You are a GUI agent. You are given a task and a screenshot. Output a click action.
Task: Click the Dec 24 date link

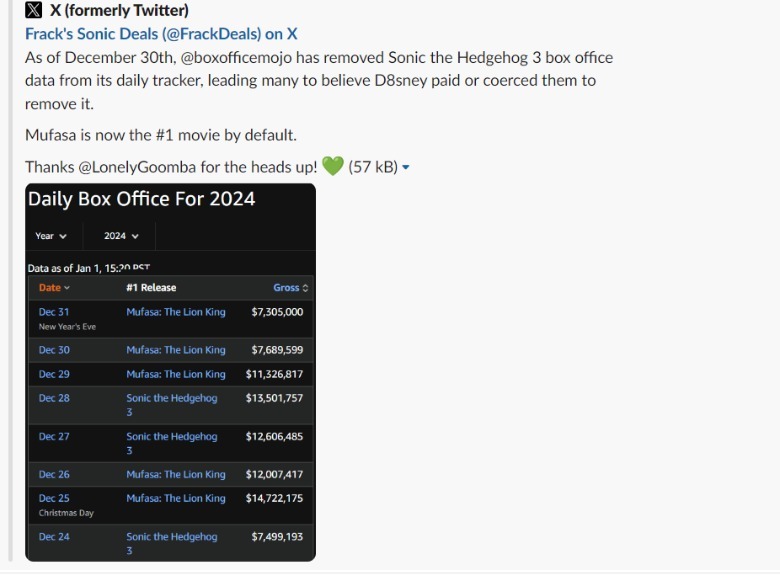pyautogui.click(x=54, y=537)
